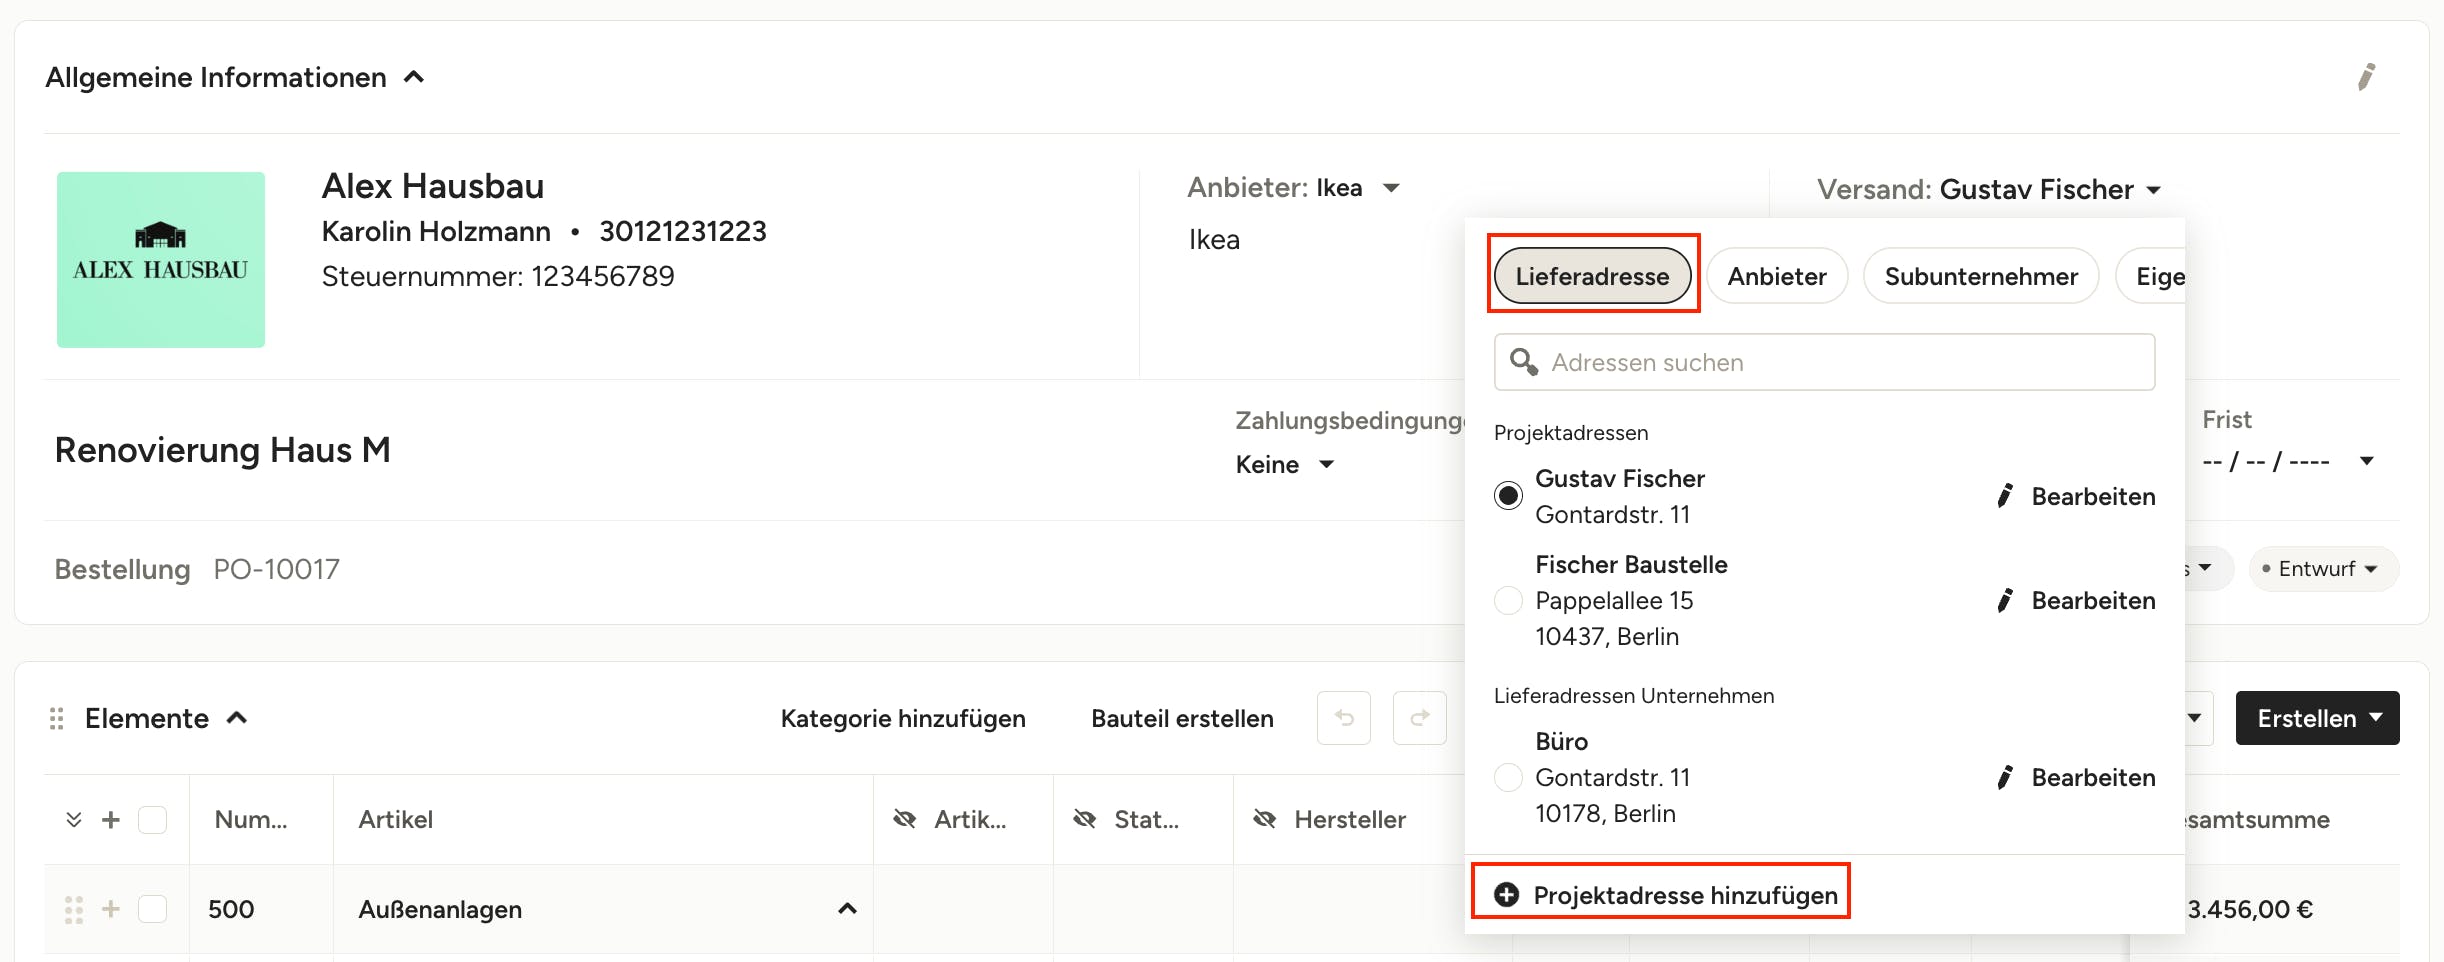Click the plus icon in row 500

(x=111, y=909)
